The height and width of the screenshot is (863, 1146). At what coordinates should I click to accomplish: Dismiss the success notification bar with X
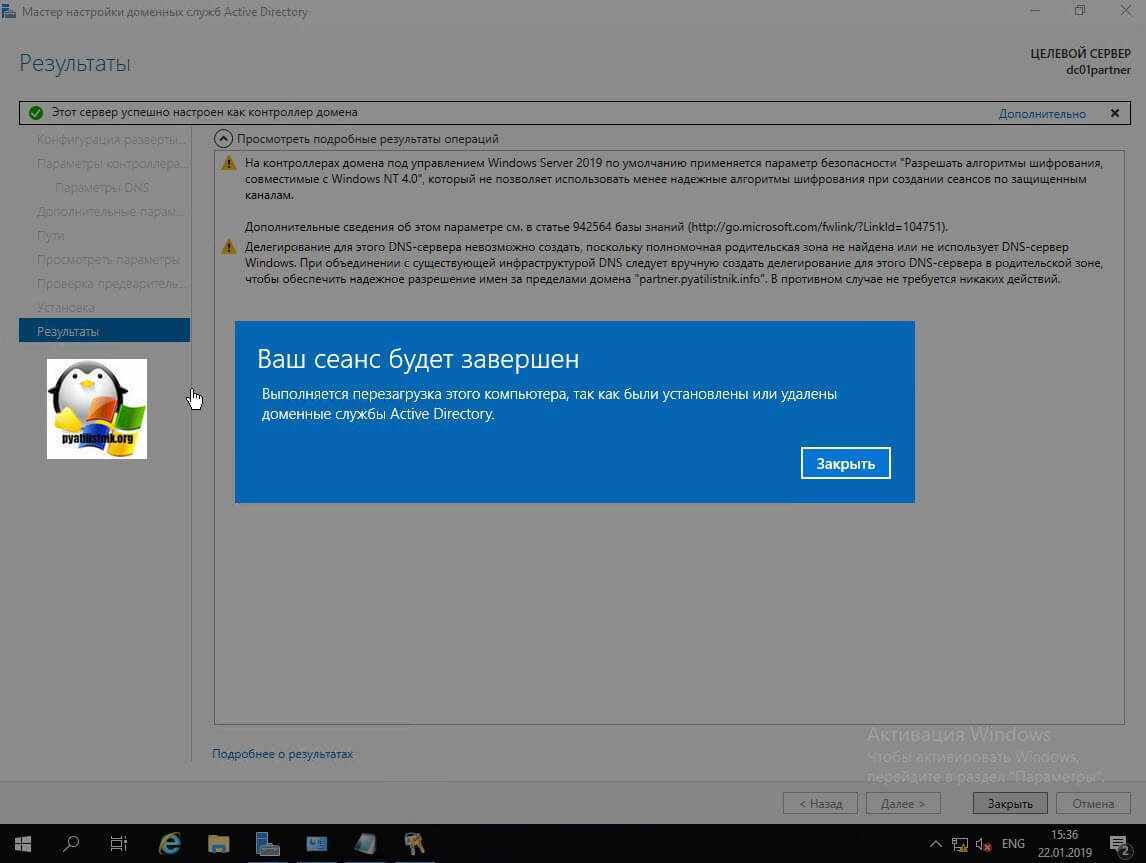(x=1115, y=113)
